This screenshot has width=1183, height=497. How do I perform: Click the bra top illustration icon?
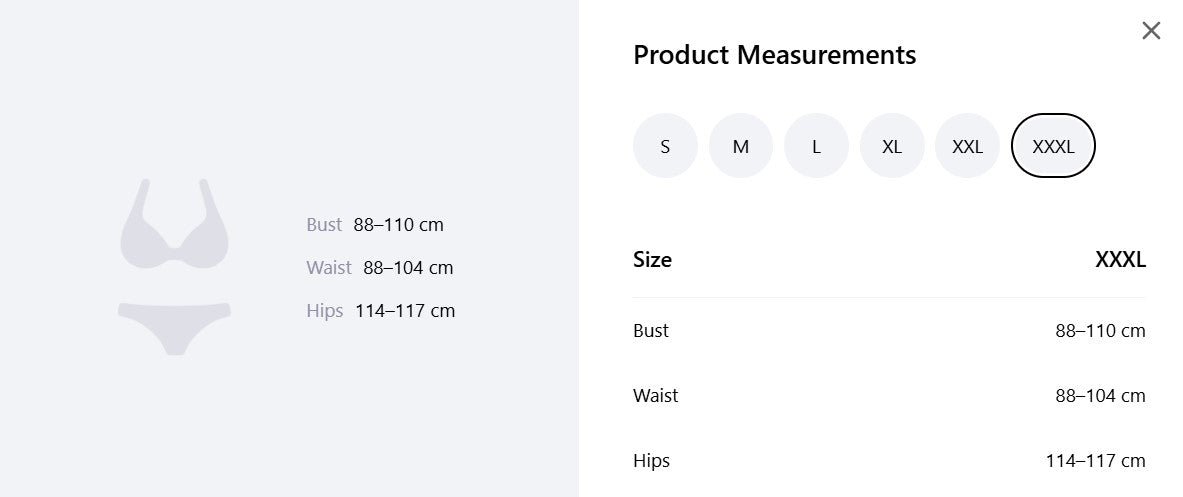pos(174,223)
